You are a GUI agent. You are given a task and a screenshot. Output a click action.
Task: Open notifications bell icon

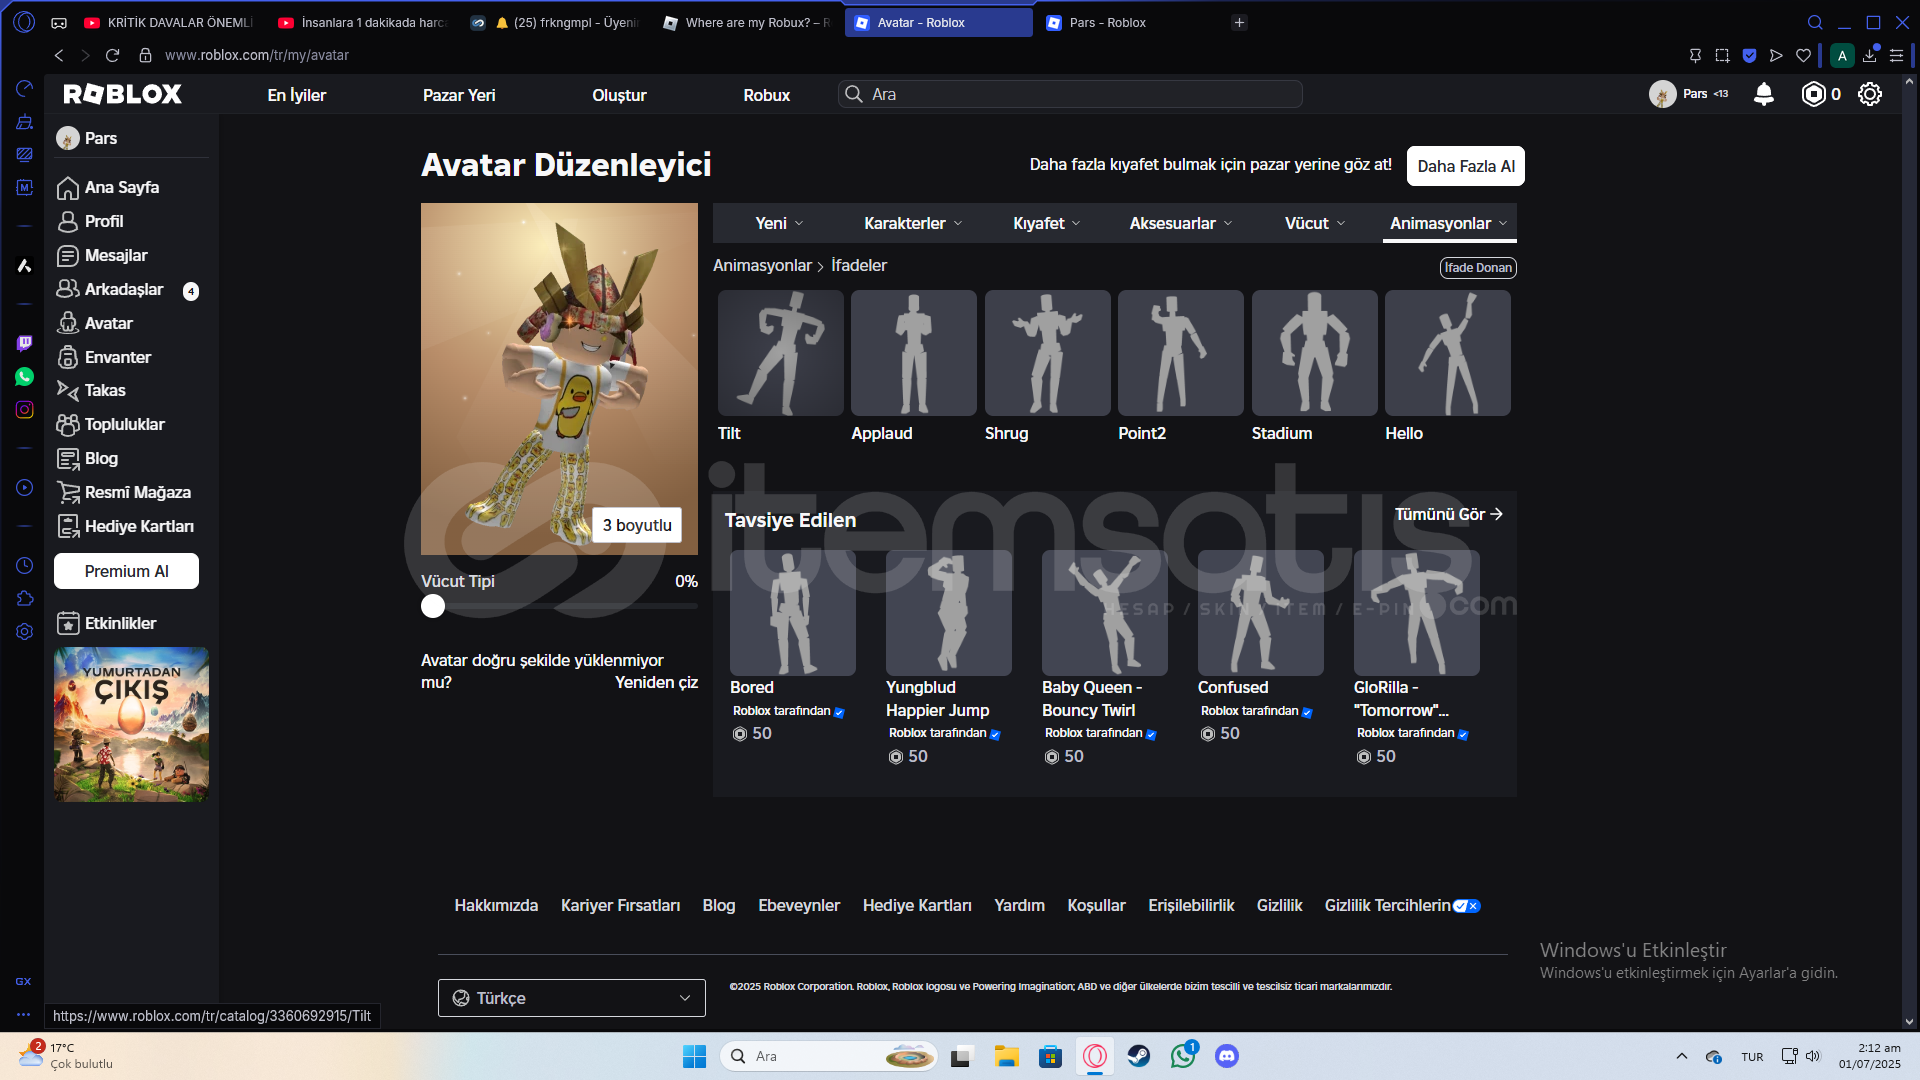pos(1764,94)
